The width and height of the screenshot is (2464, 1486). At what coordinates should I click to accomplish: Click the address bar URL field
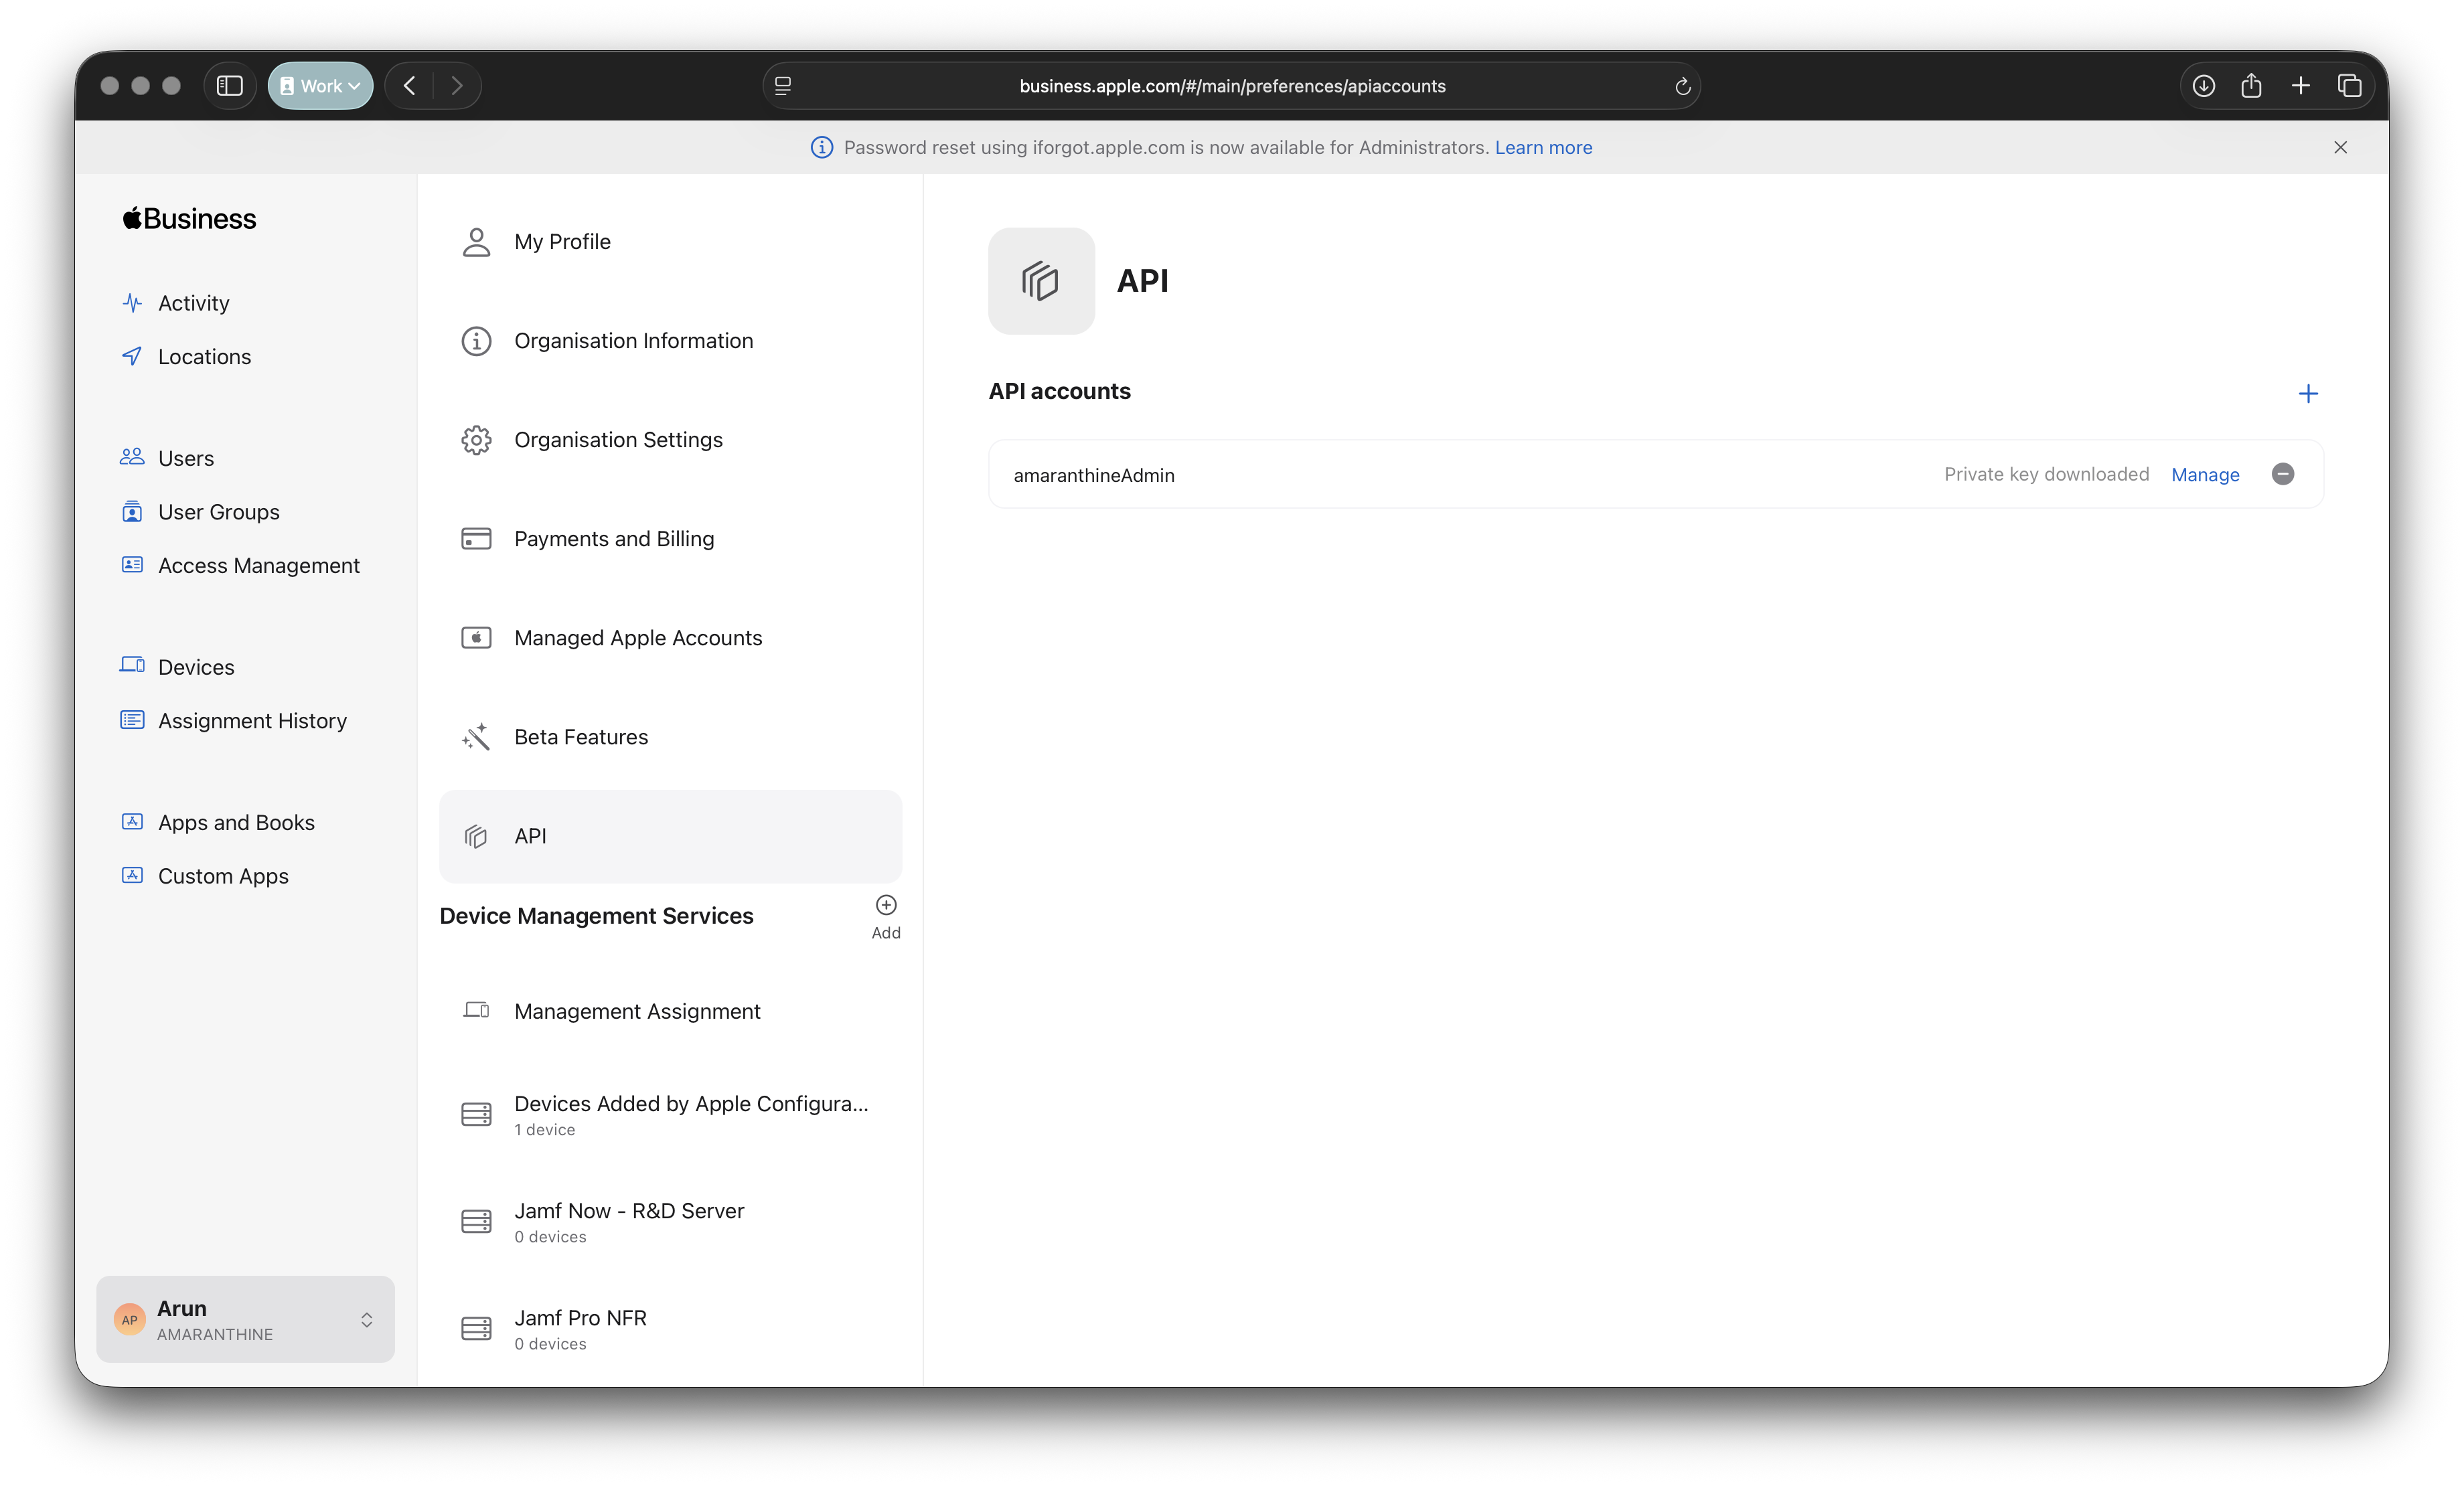pos(1232,86)
